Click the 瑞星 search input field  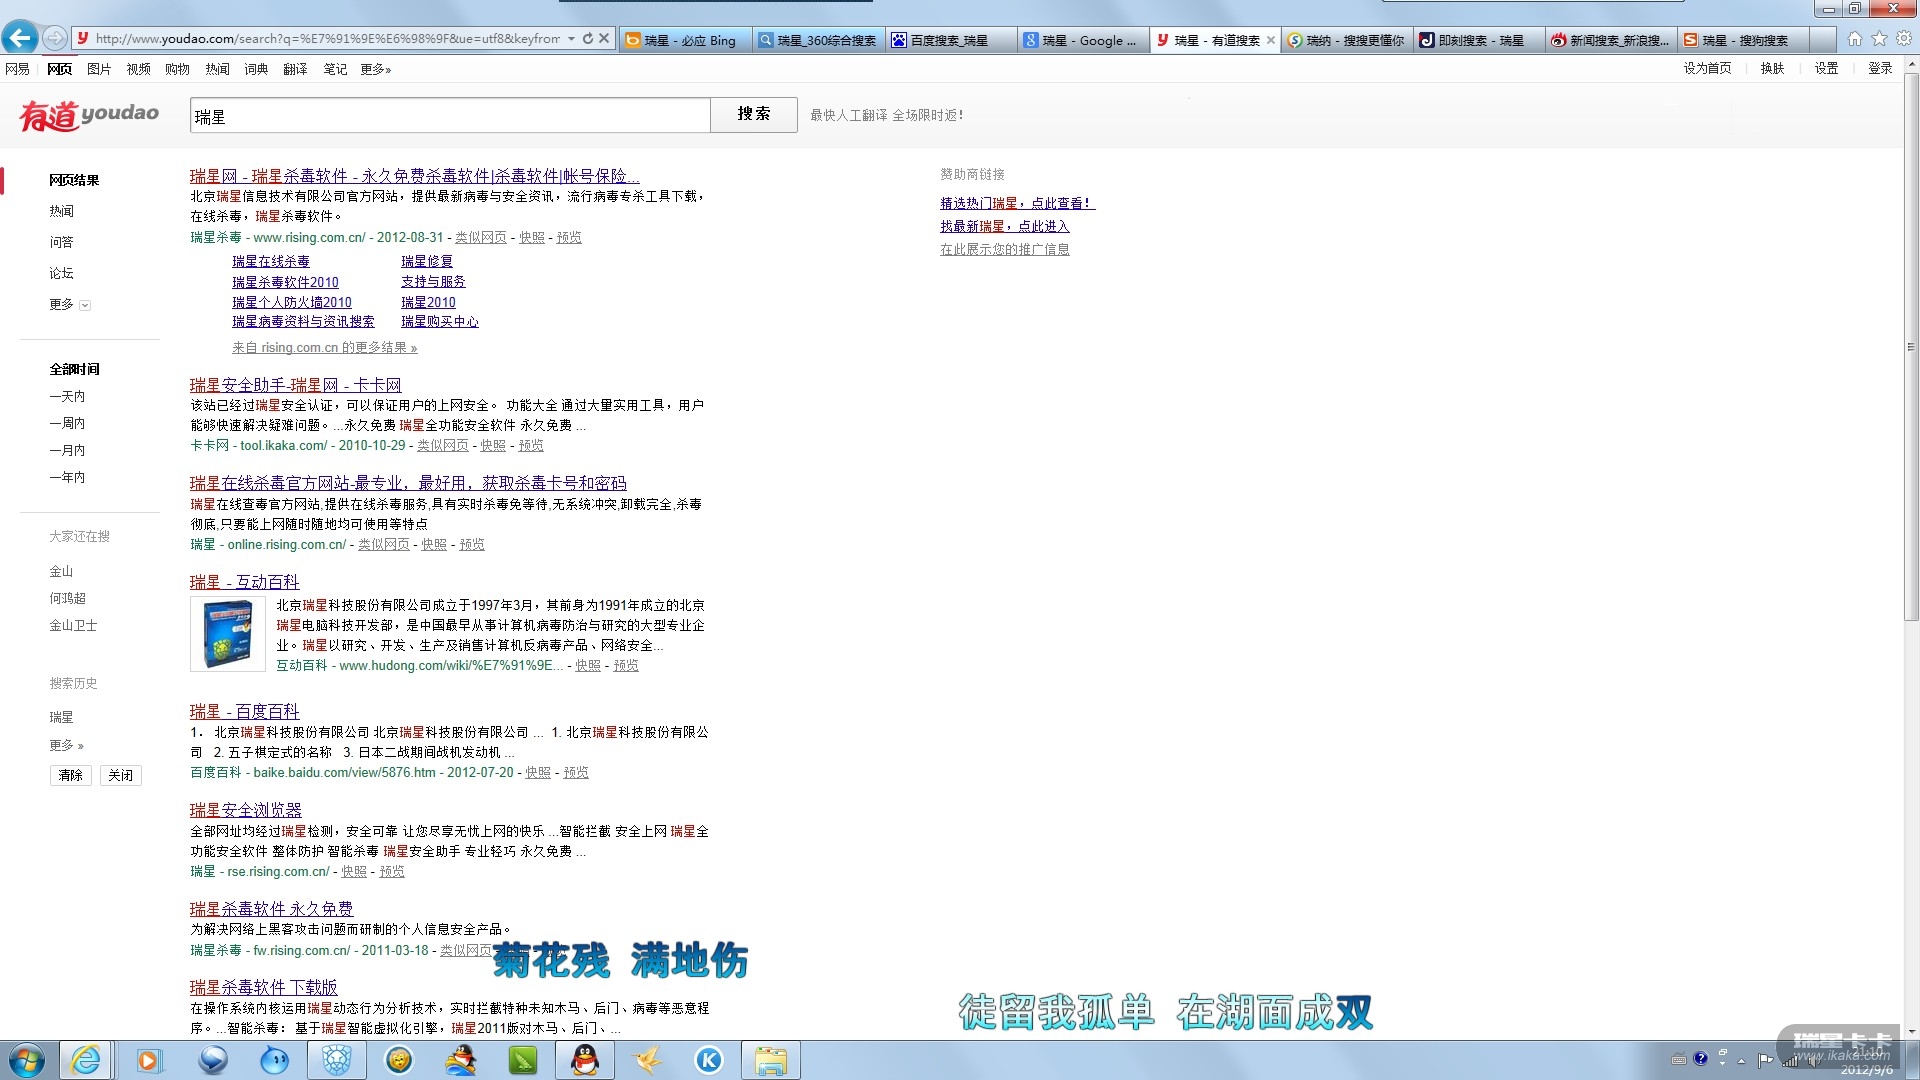click(x=450, y=116)
